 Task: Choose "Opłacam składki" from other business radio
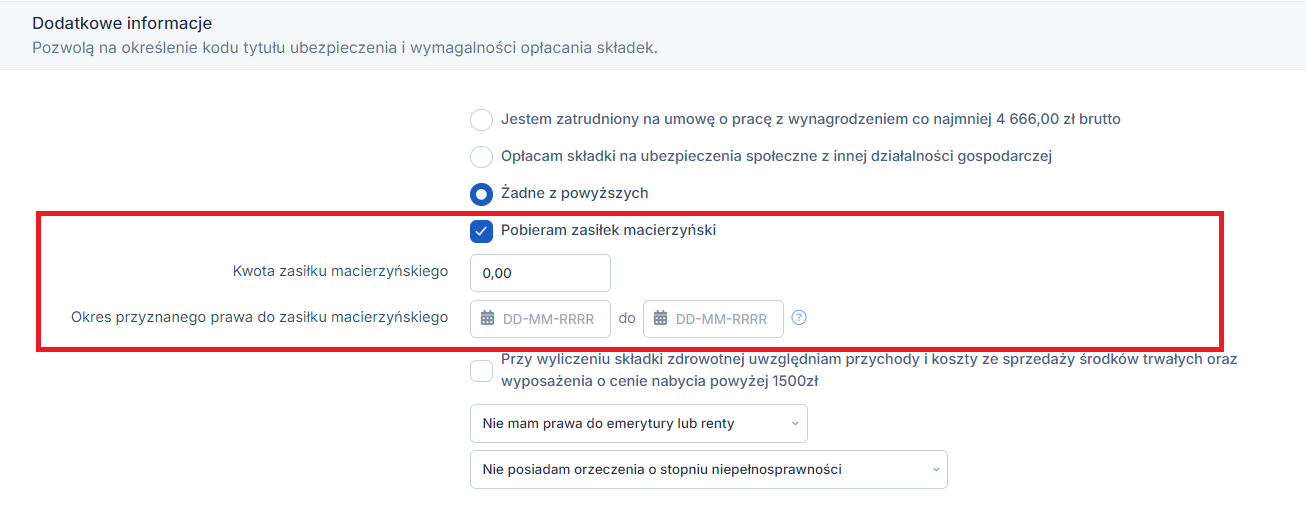pyautogui.click(x=481, y=157)
